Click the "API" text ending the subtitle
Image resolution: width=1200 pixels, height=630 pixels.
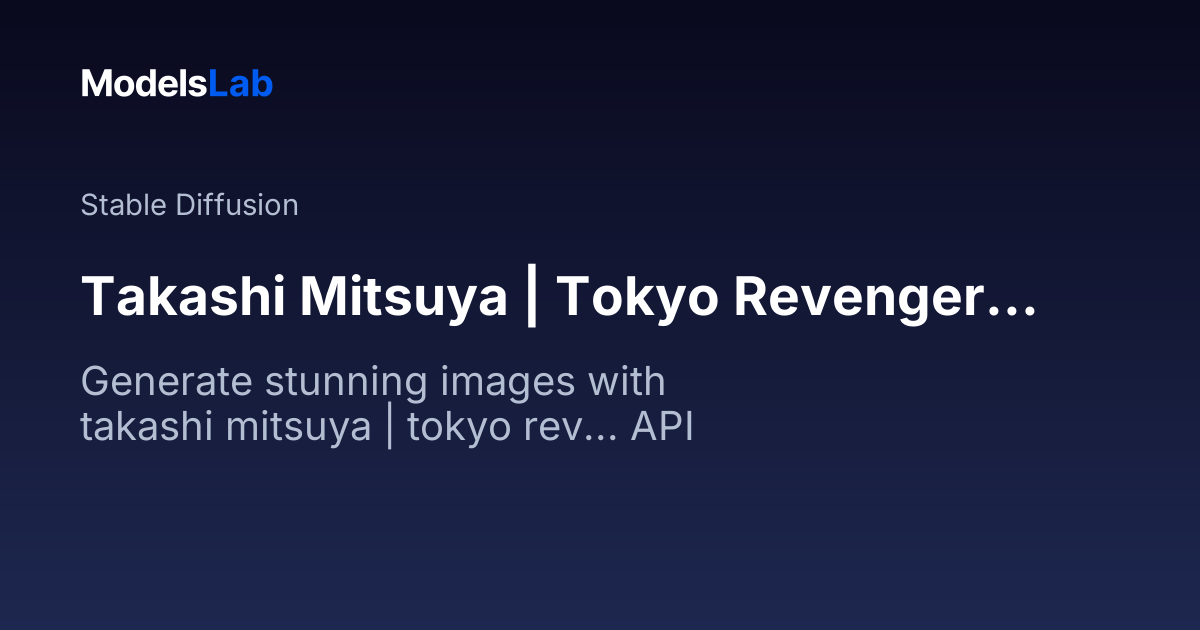pyautogui.click(x=662, y=428)
